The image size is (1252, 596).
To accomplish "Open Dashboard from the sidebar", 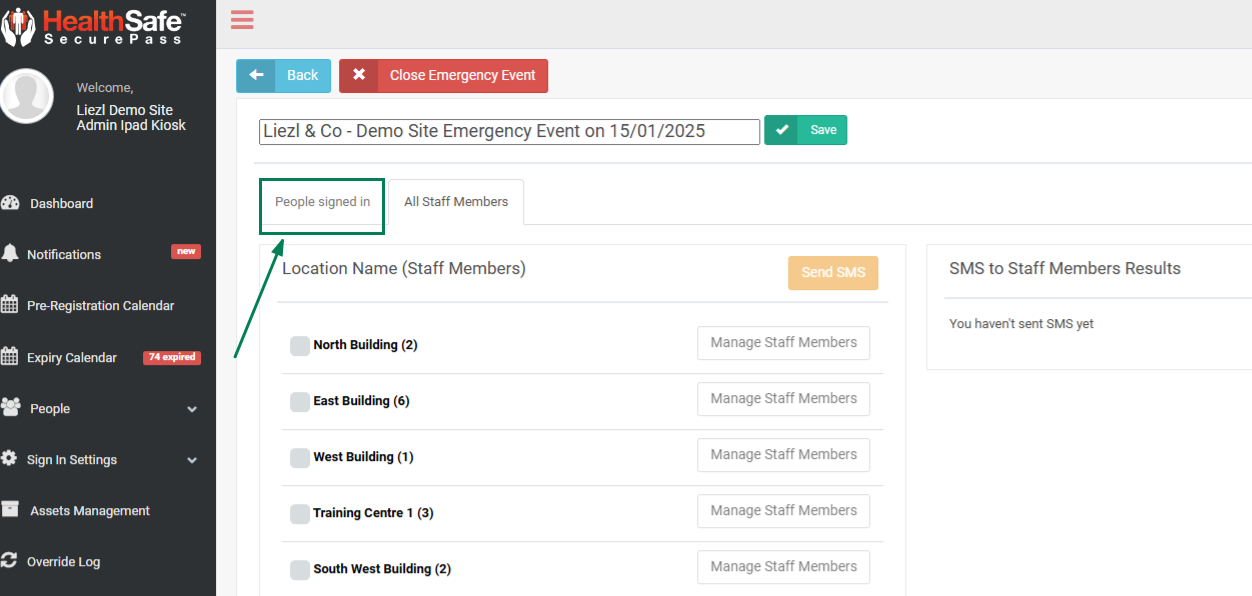I will (x=61, y=203).
